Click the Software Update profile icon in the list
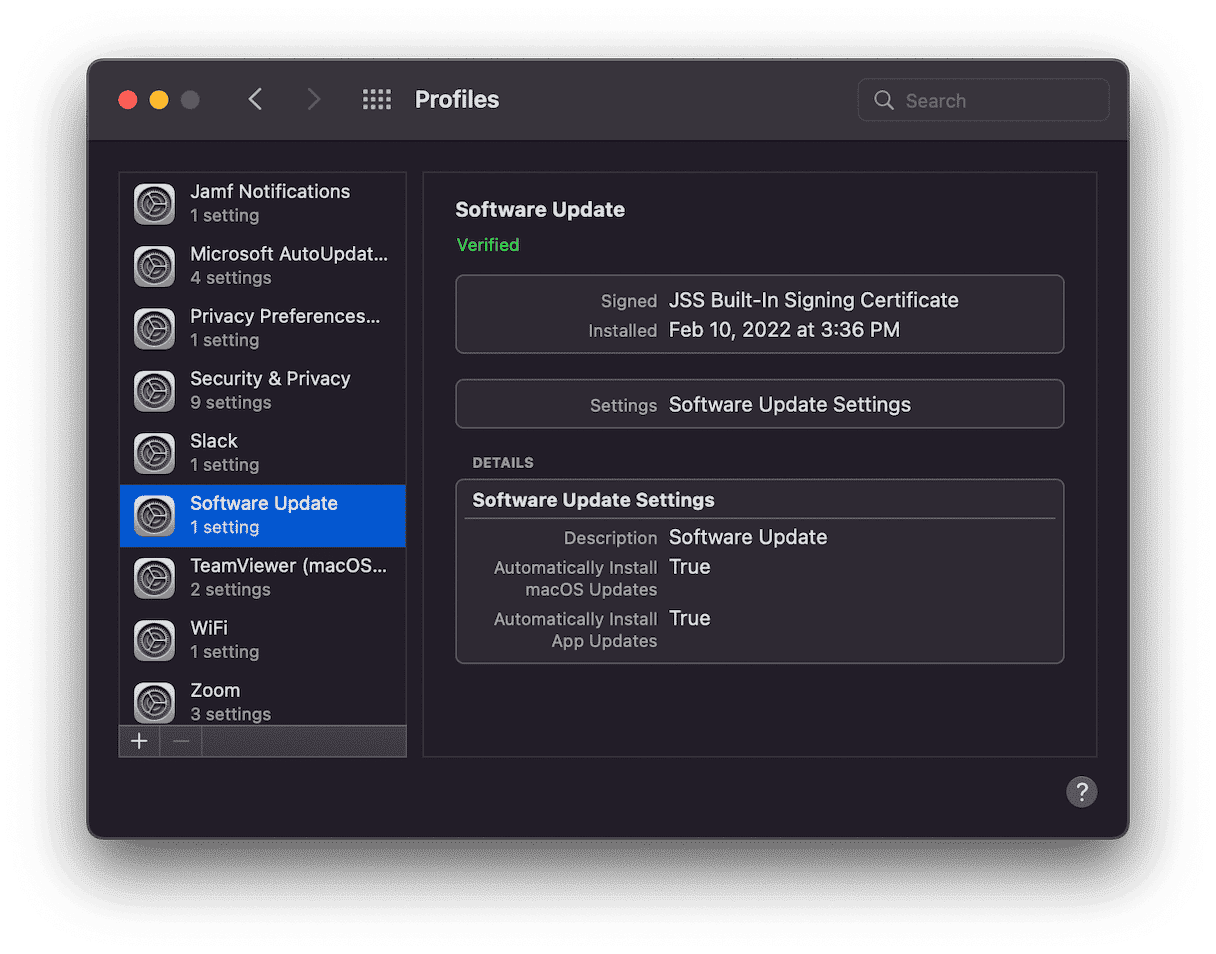This screenshot has height=954, width=1216. tap(154, 515)
